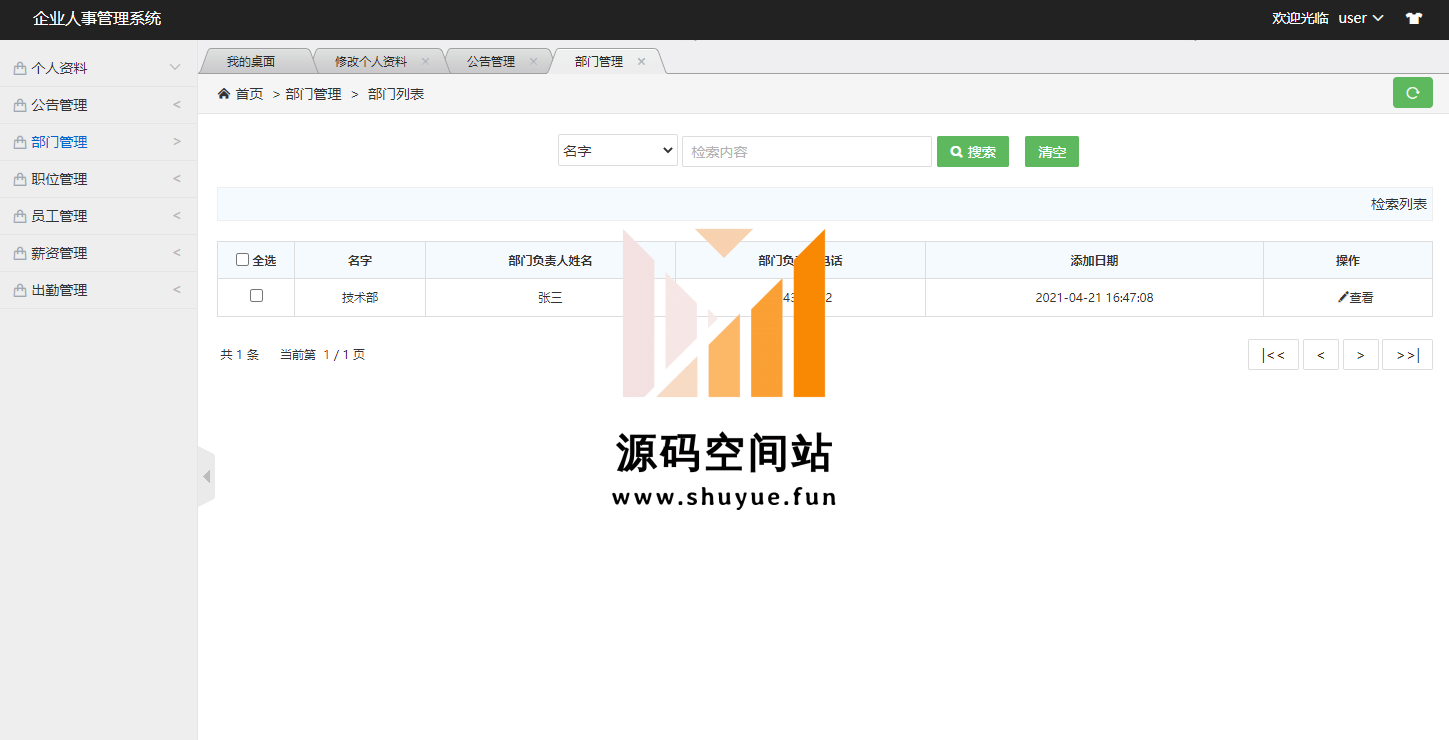Collapse the sidebar using the arrow handle
This screenshot has height=740, width=1449.
click(206, 477)
